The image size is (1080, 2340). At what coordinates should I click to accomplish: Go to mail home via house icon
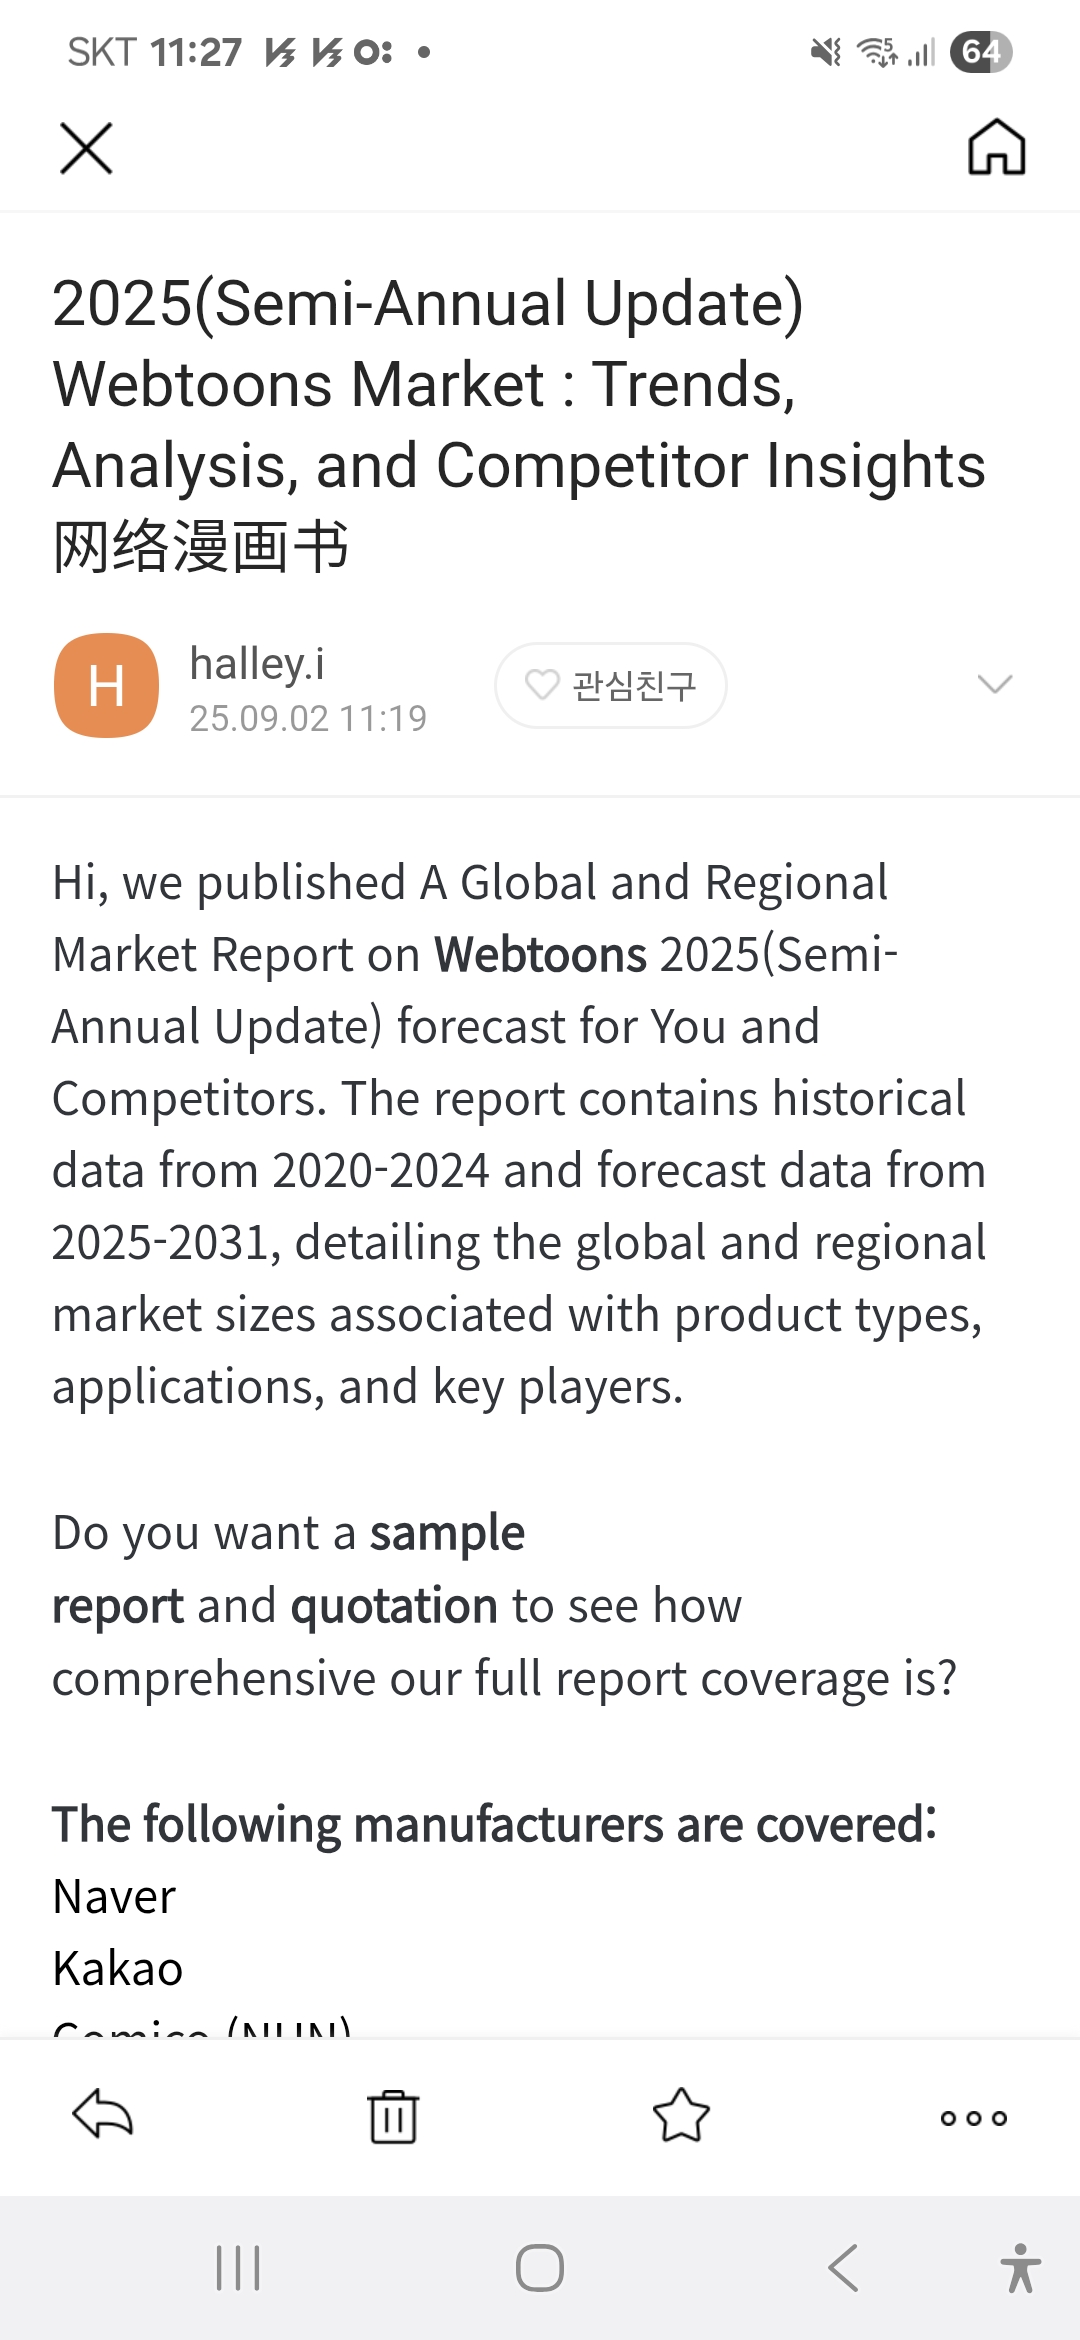(x=996, y=147)
